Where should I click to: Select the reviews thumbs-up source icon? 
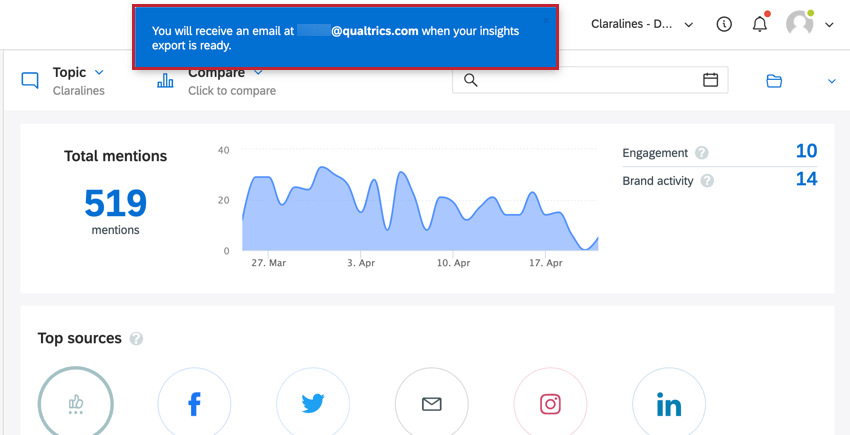(75, 405)
